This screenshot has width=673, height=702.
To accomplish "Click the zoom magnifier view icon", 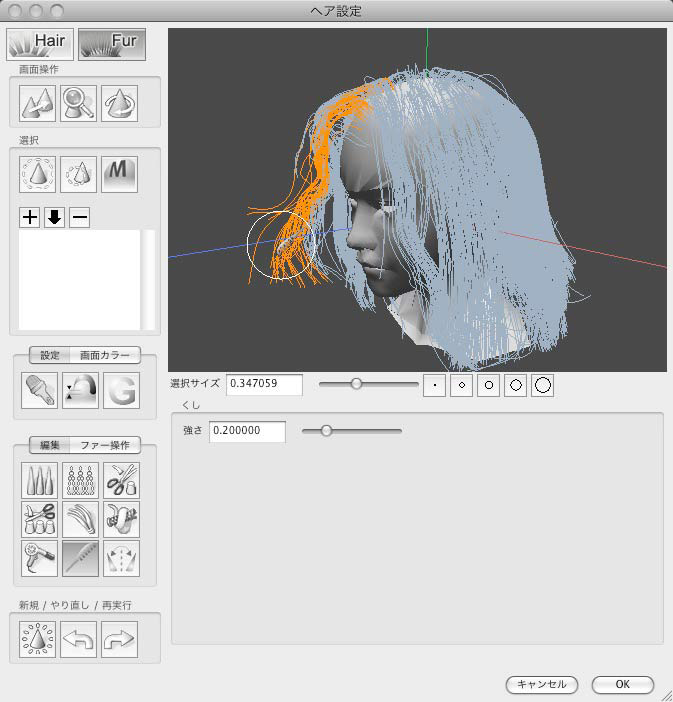I will [79, 101].
